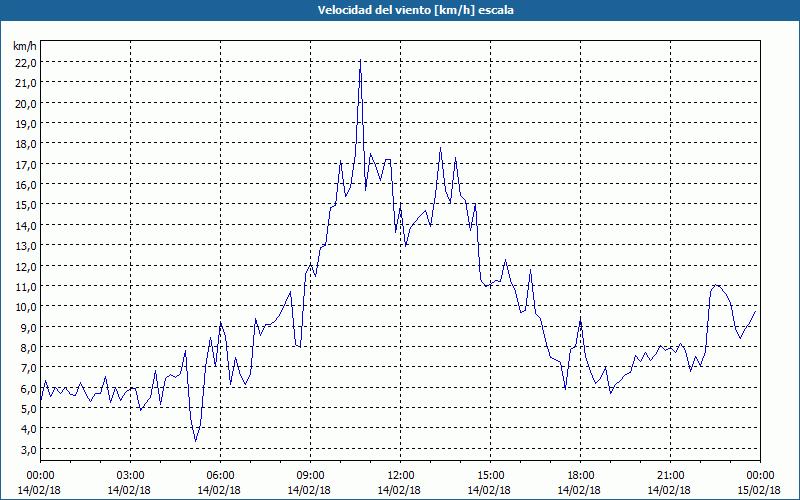The image size is (800, 500).
Task: Click the '00:00' time label above 14/02/18
Action: point(40,476)
